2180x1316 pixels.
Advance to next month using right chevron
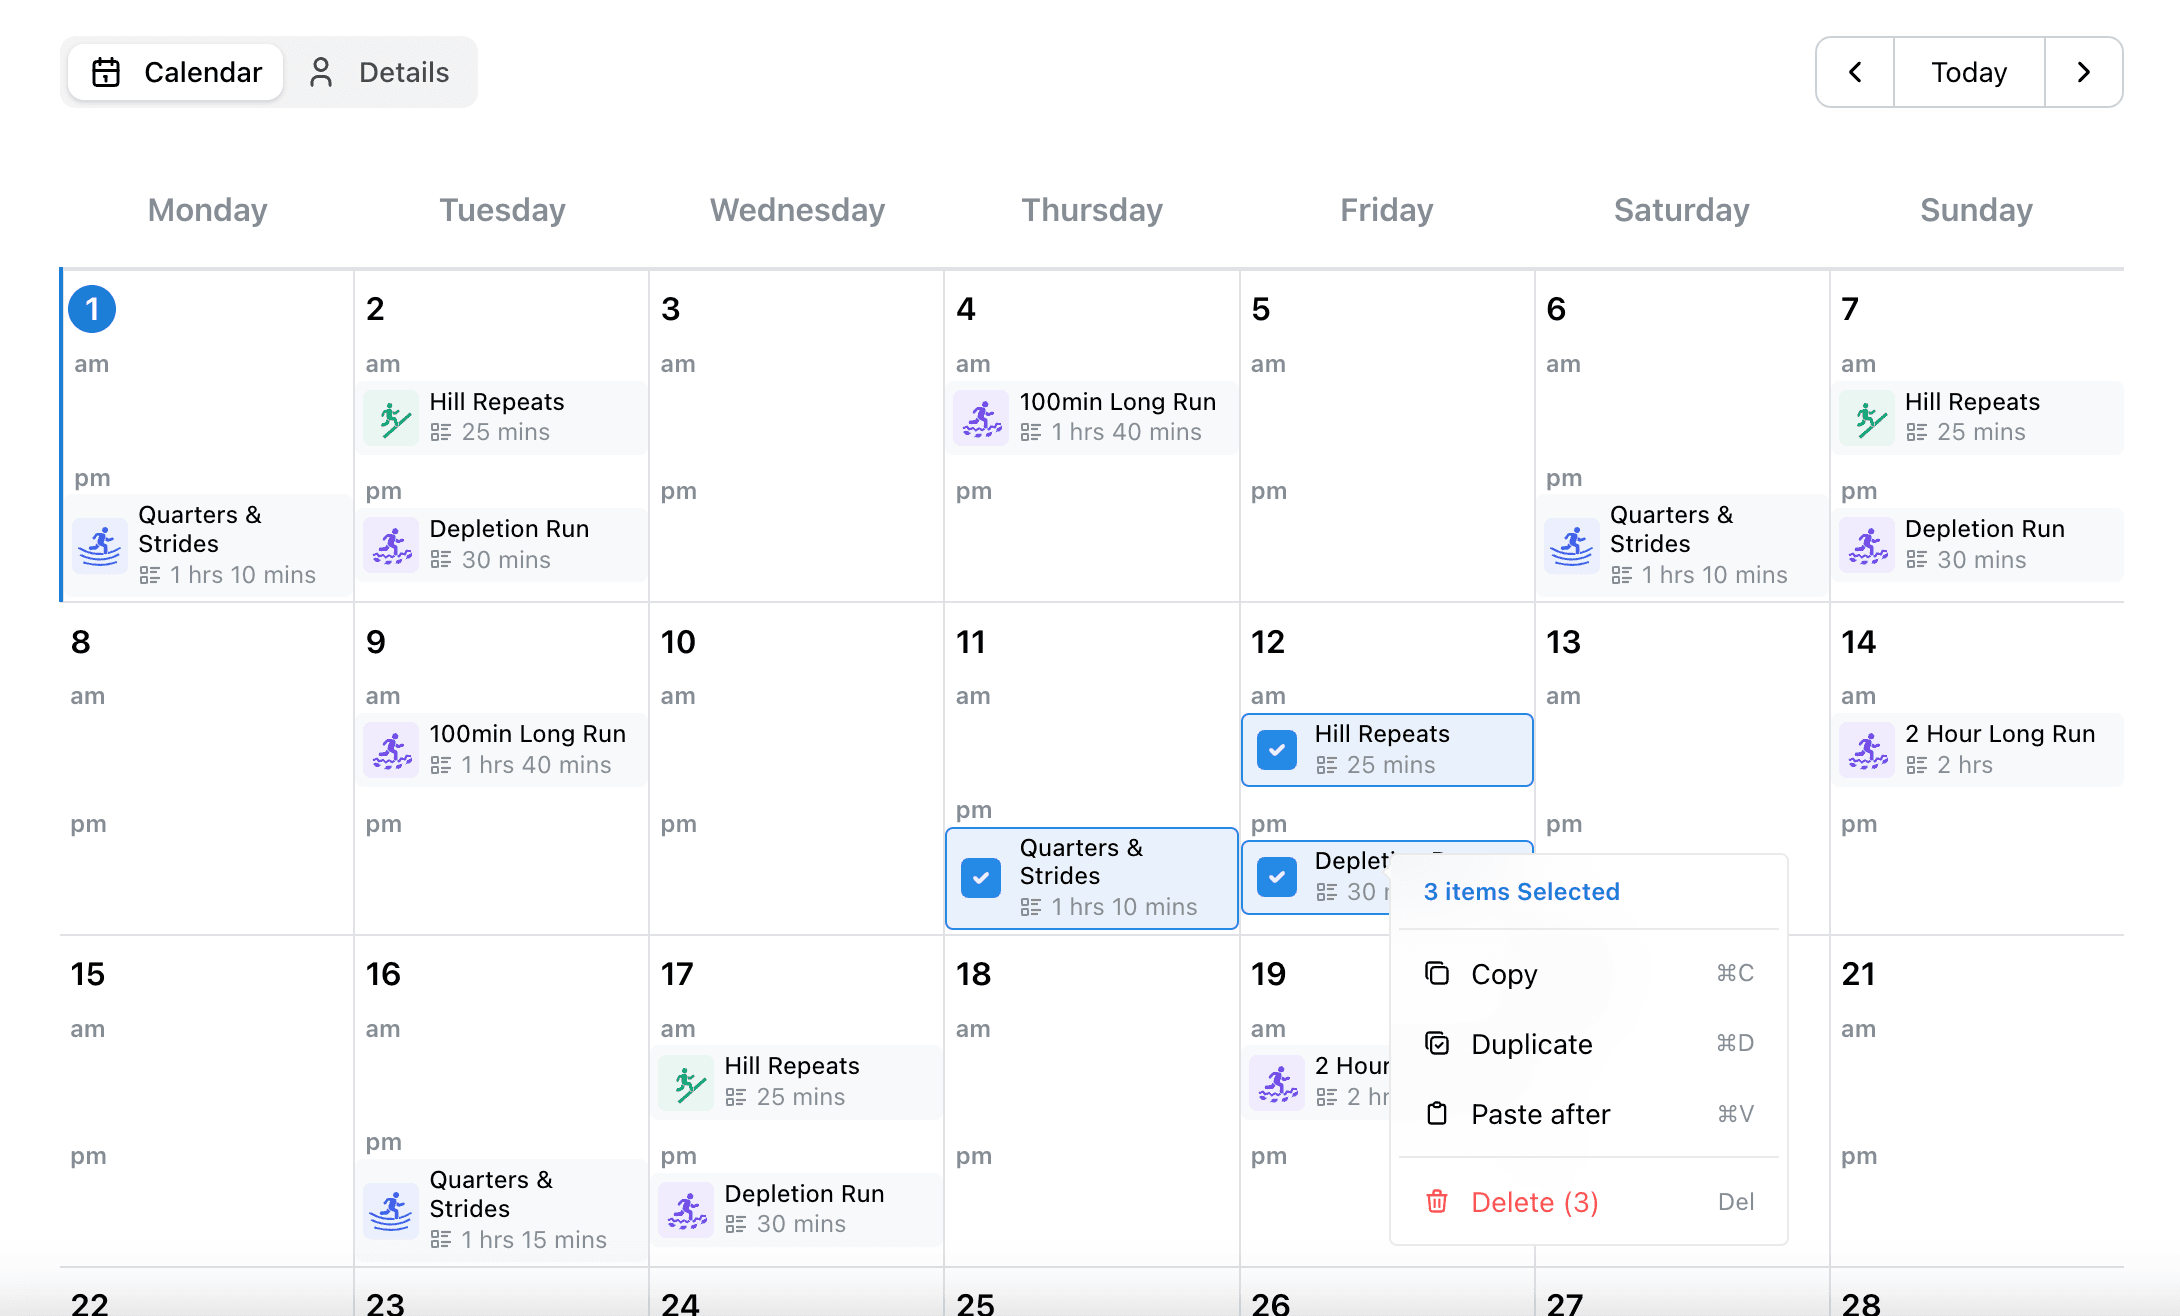coord(2084,71)
